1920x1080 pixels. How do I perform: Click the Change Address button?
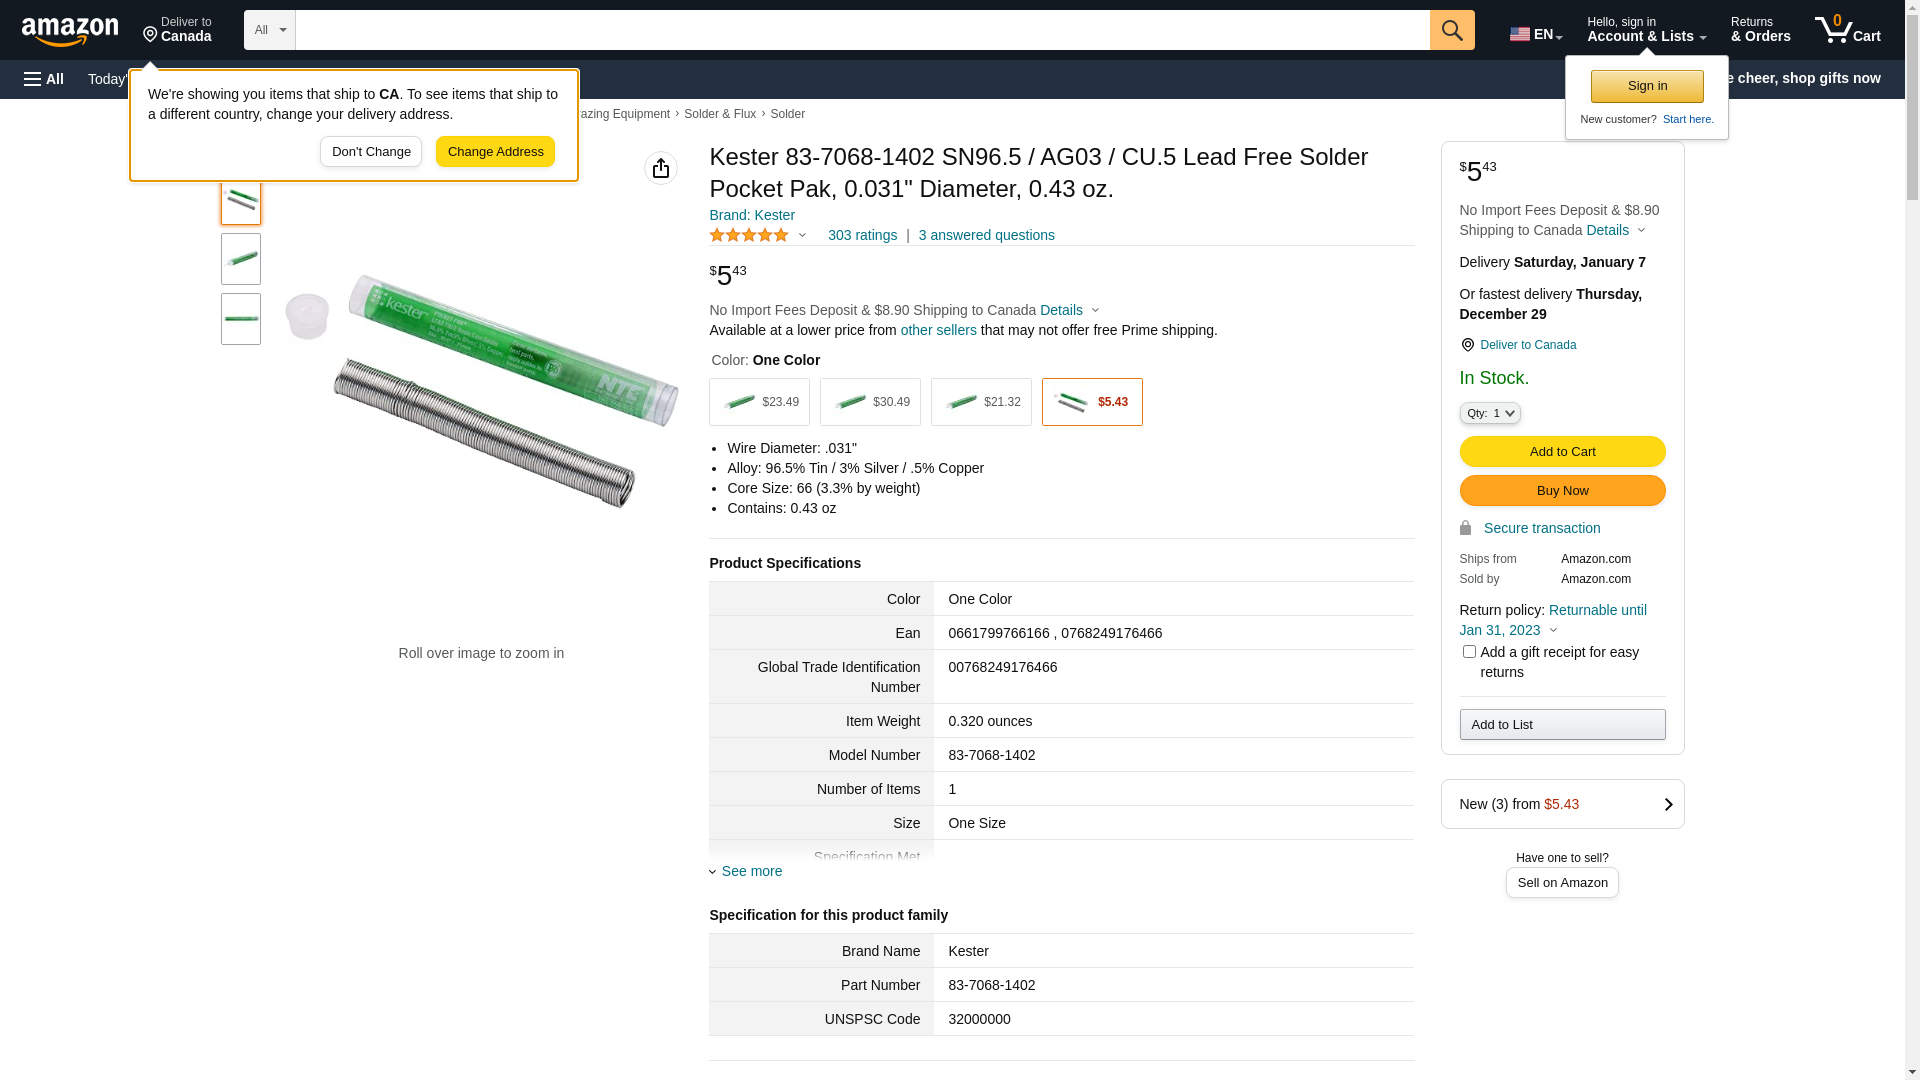tap(495, 152)
